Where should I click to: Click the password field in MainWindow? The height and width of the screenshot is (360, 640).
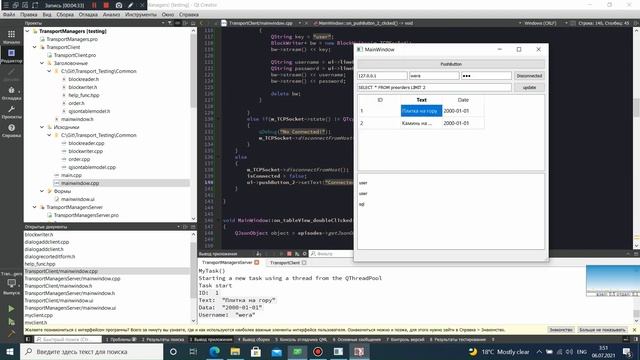pos(486,76)
